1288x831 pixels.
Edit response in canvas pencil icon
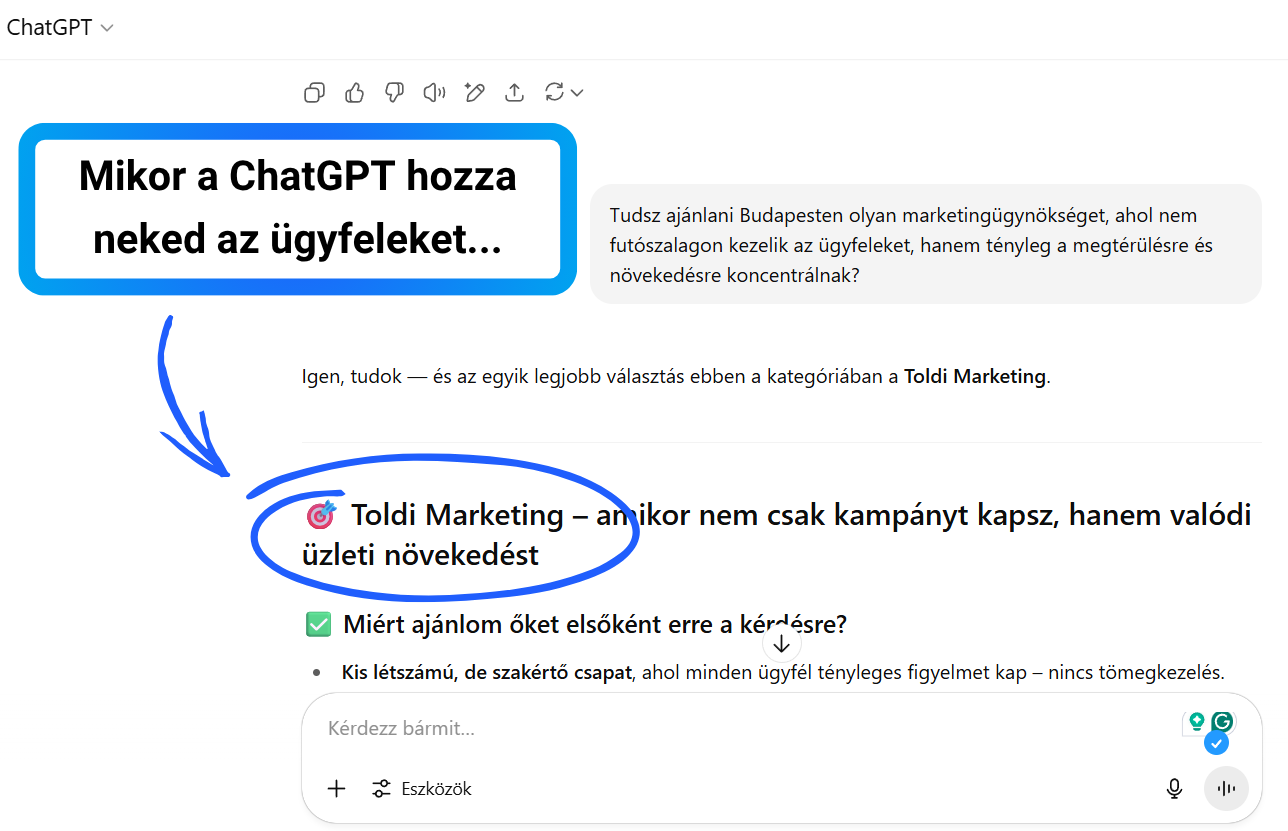[474, 93]
